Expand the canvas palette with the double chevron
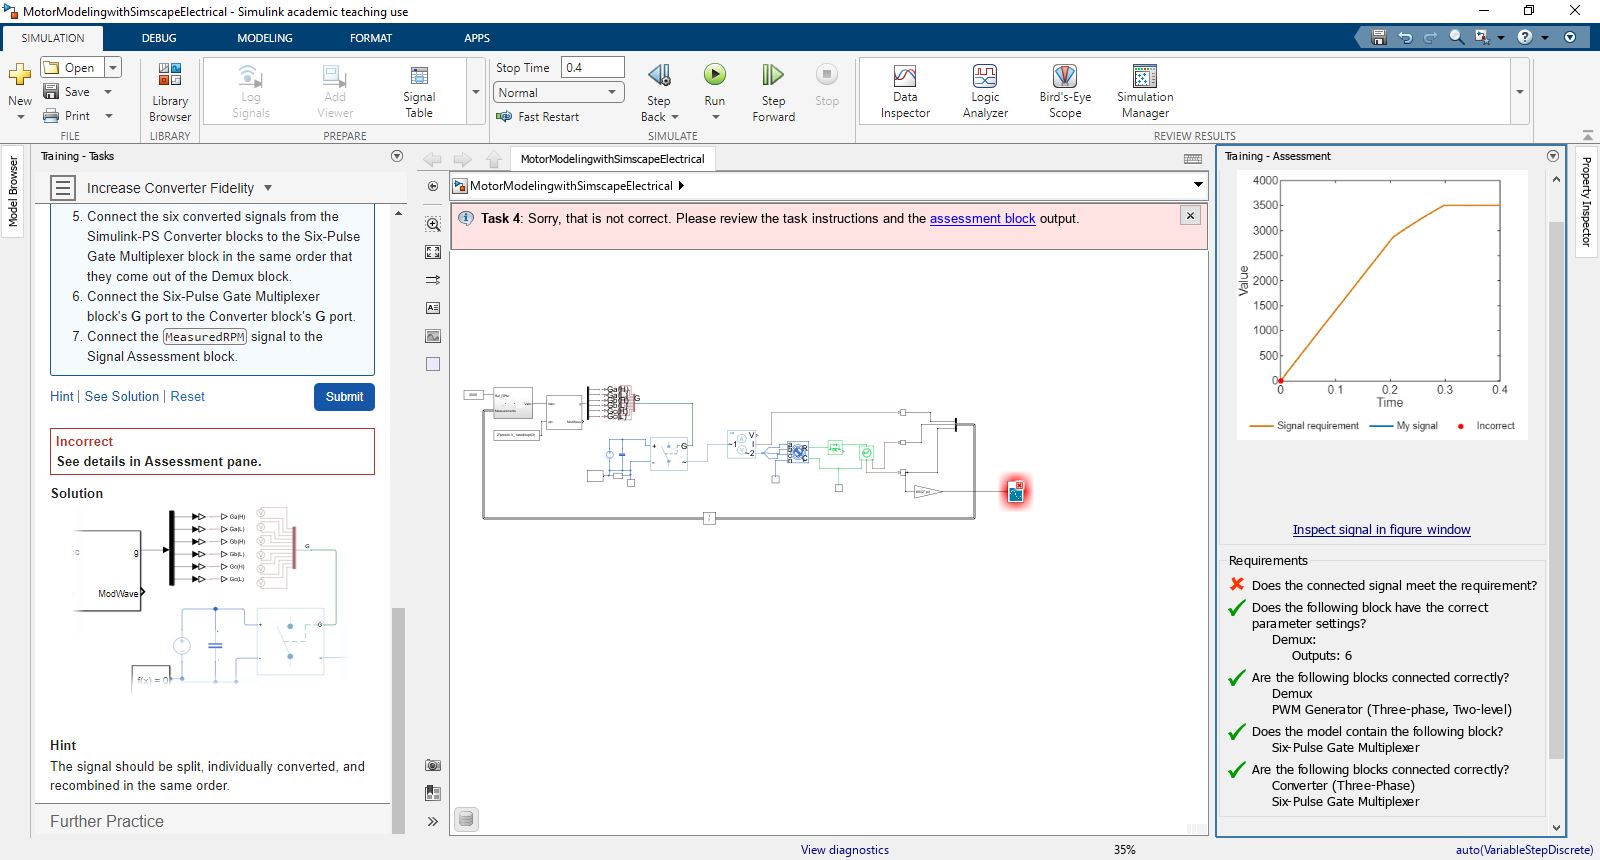Image resolution: width=1600 pixels, height=860 pixels. click(433, 822)
